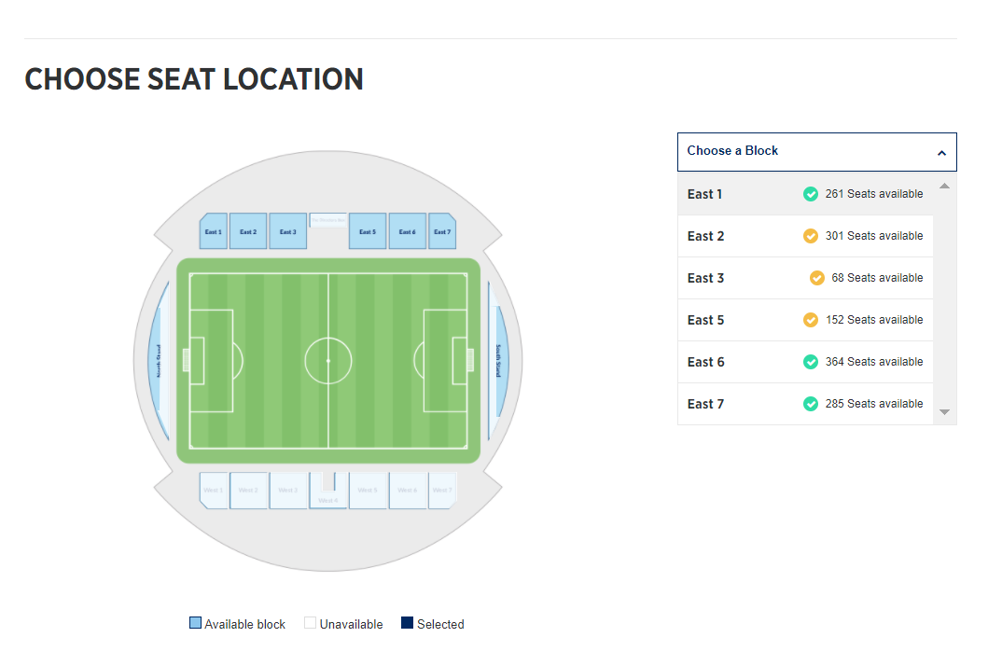Click the green checkmark icon for East 6

click(x=810, y=362)
